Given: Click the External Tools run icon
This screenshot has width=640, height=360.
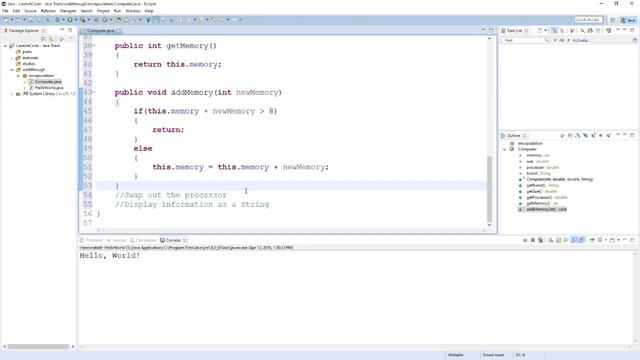Looking at the screenshot, I should click(82, 20).
